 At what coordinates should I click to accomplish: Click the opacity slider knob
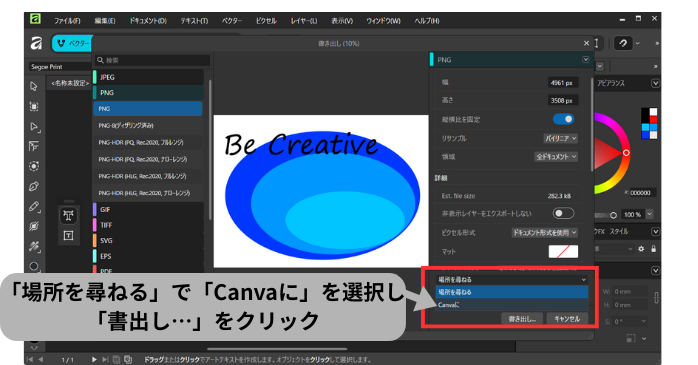coord(613,215)
